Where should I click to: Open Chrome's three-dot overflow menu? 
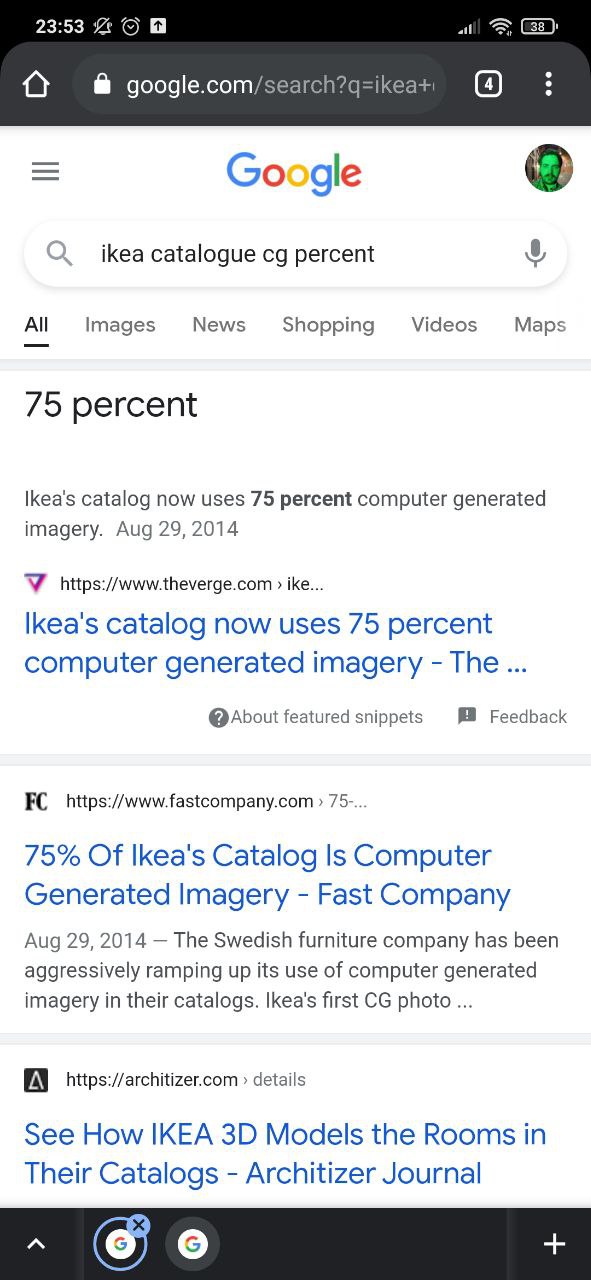[548, 85]
